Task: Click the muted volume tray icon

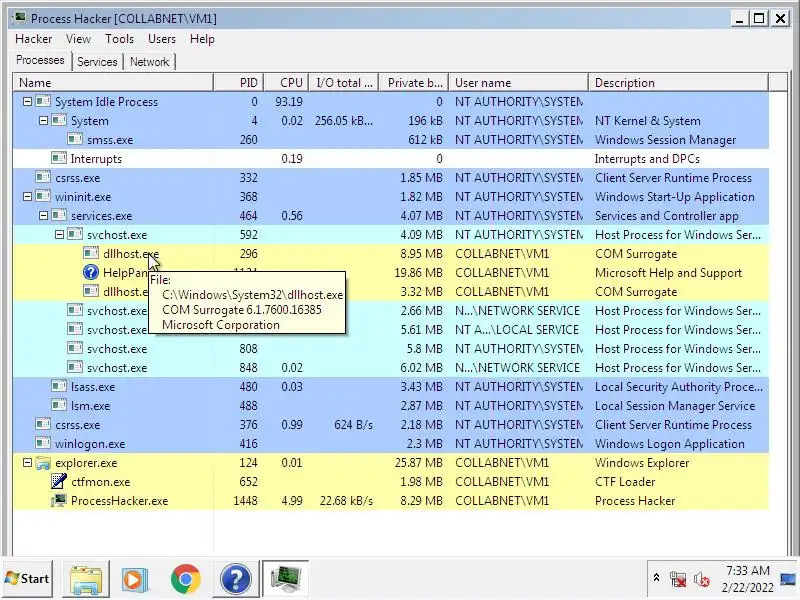Action: tap(702, 580)
